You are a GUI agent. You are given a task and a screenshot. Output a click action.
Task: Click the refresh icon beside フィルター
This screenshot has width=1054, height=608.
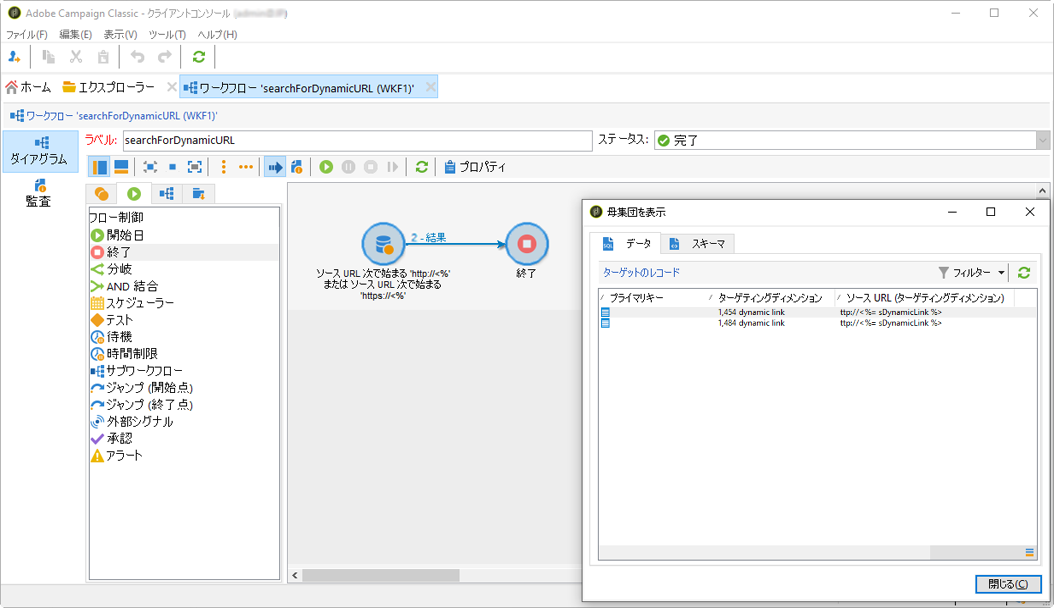[x=1024, y=272]
